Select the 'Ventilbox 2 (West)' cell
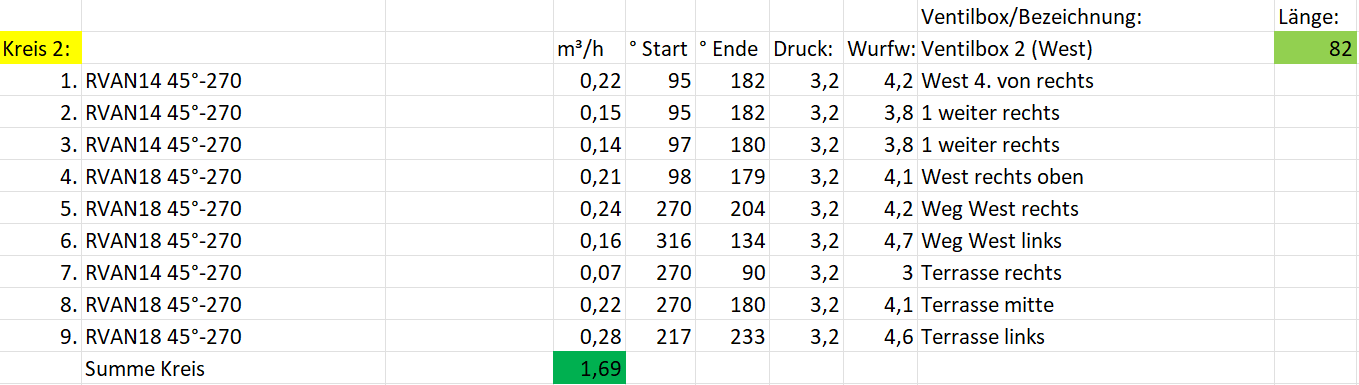The width and height of the screenshot is (1359, 385). pyautogui.click(x=1096, y=48)
